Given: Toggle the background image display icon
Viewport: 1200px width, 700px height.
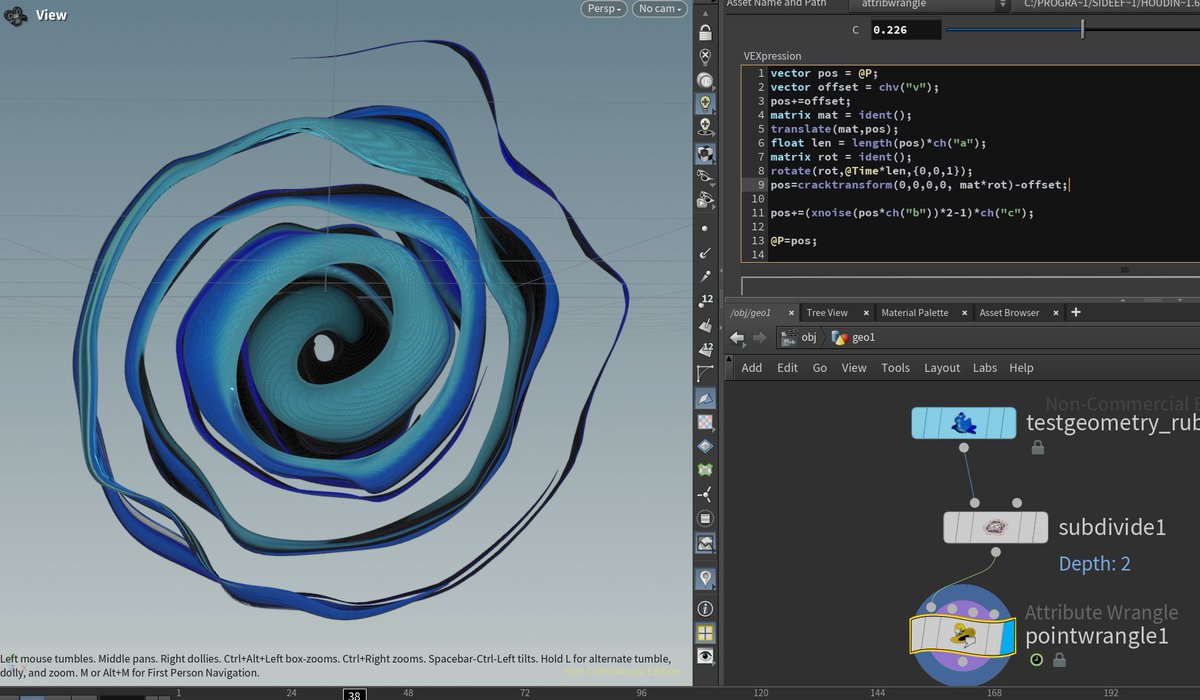Looking at the screenshot, I should tap(706, 544).
